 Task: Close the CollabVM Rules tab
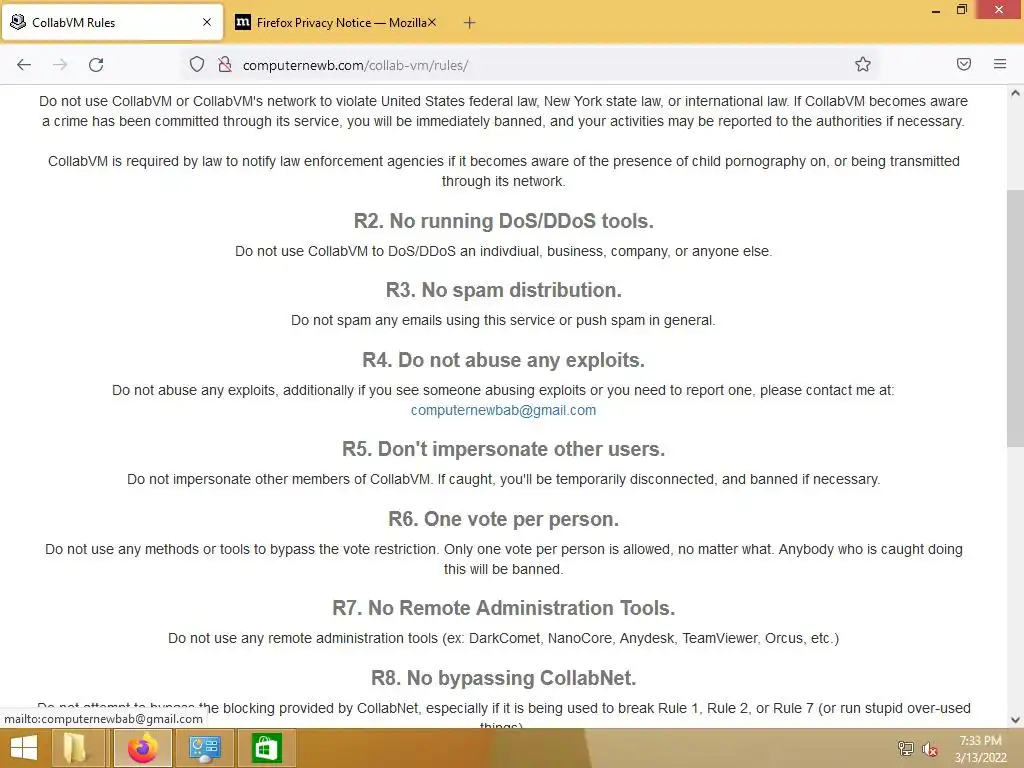pyautogui.click(x=207, y=22)
